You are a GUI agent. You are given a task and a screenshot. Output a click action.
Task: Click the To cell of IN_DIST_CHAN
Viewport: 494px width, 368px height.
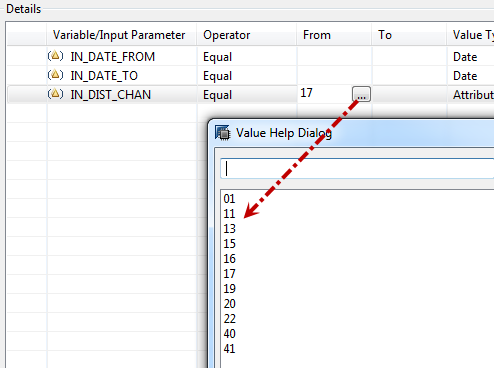point(409,94)
